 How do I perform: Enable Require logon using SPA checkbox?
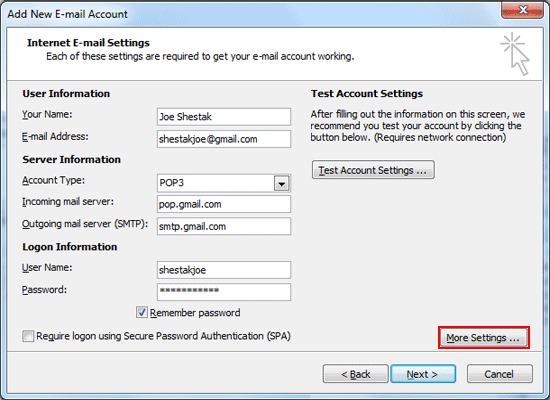pyautogui.click(x=28, y=336)
